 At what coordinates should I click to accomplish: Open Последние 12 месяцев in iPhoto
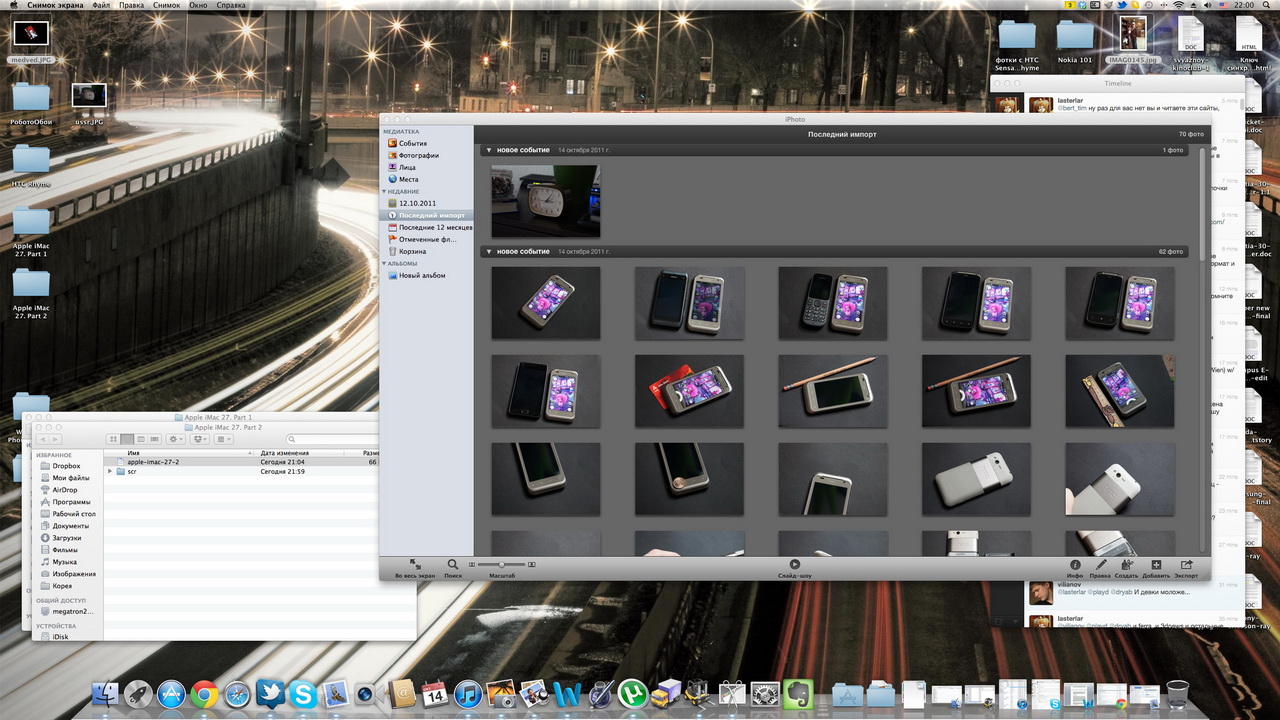point(430,227)
